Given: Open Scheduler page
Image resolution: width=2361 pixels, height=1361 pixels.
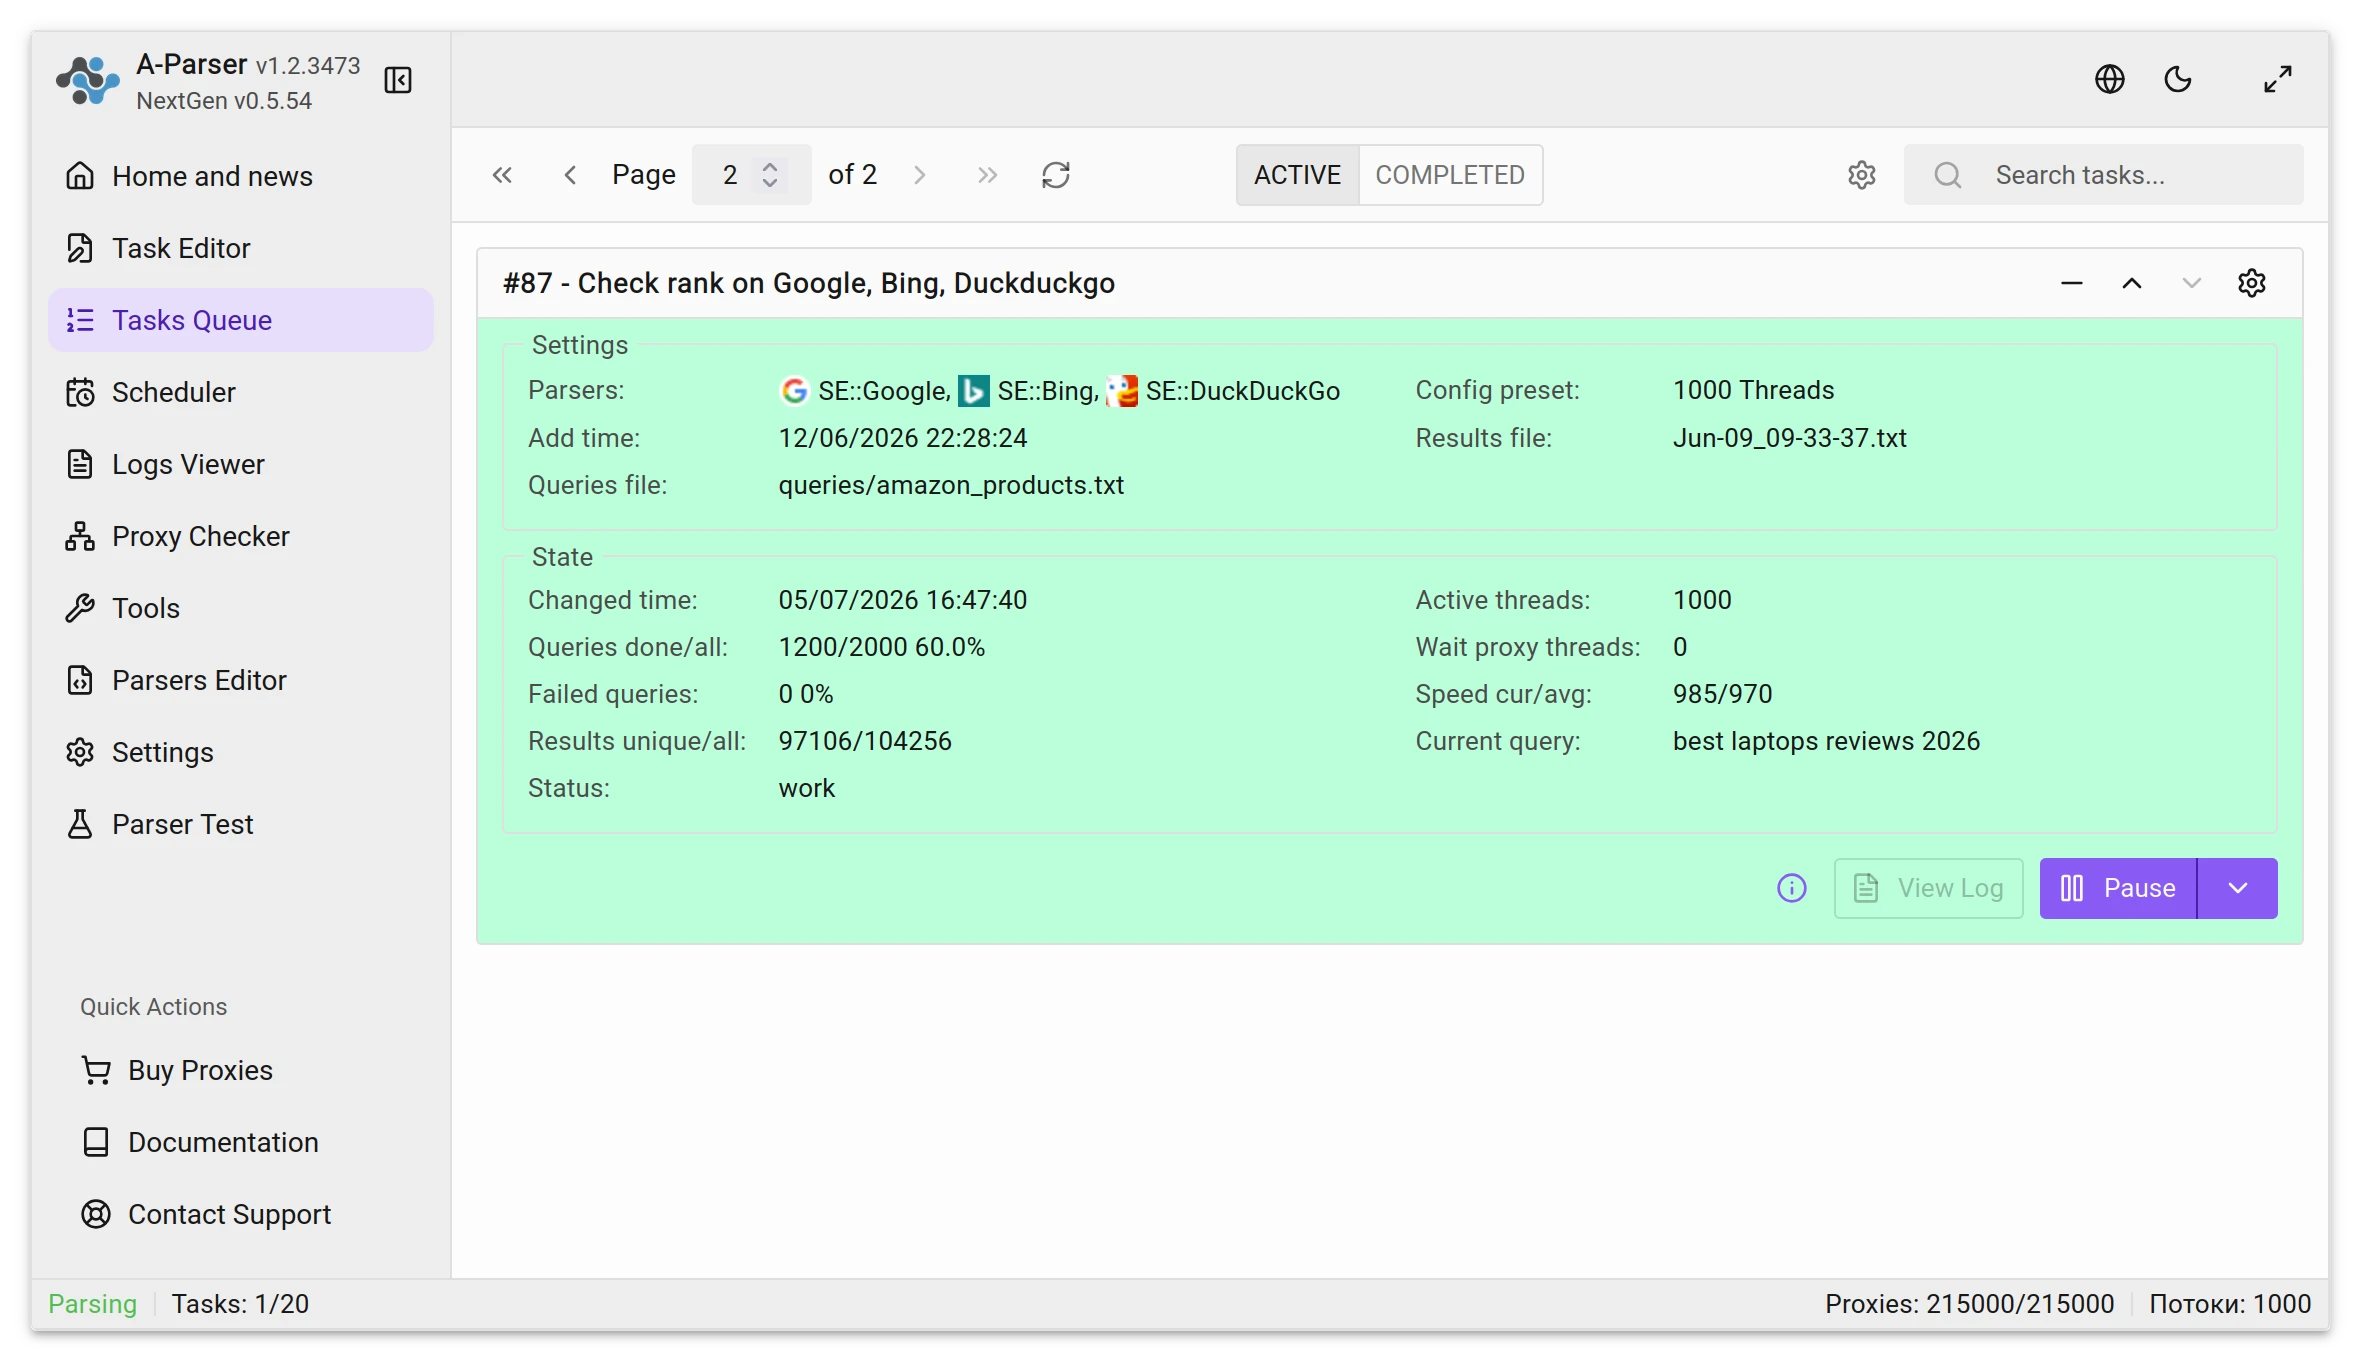Looking at the screenshot, I should 241,392.
